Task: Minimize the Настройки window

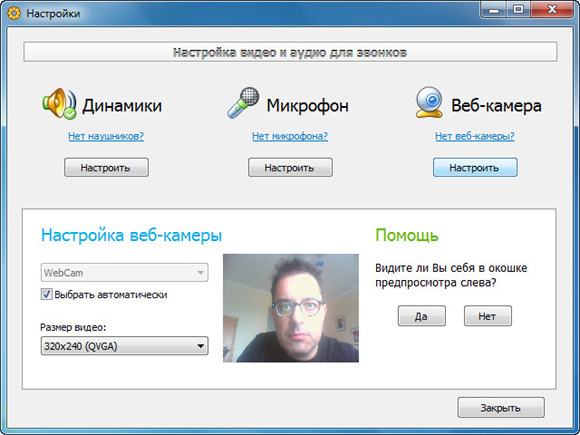Action: coord(494,10)
